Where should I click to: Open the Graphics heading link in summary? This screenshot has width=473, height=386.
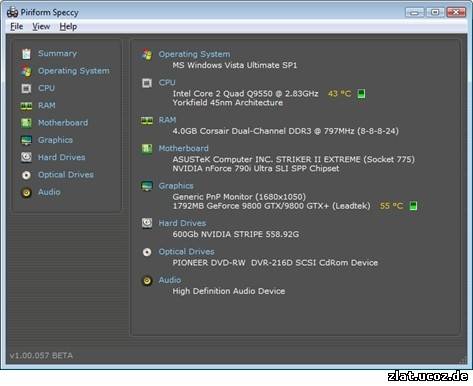pyautogui.click(x=176, y=186)
